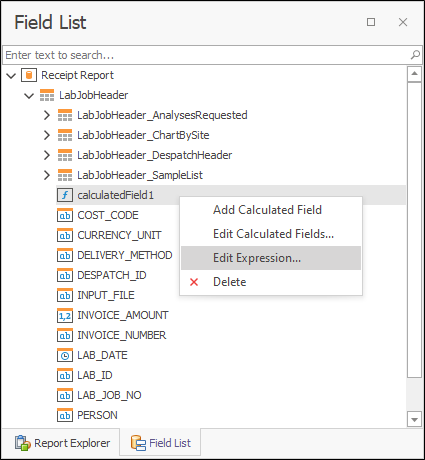Click the scrollbar up arrow
The width and height of the screenshot is (425, 460).
414,74
